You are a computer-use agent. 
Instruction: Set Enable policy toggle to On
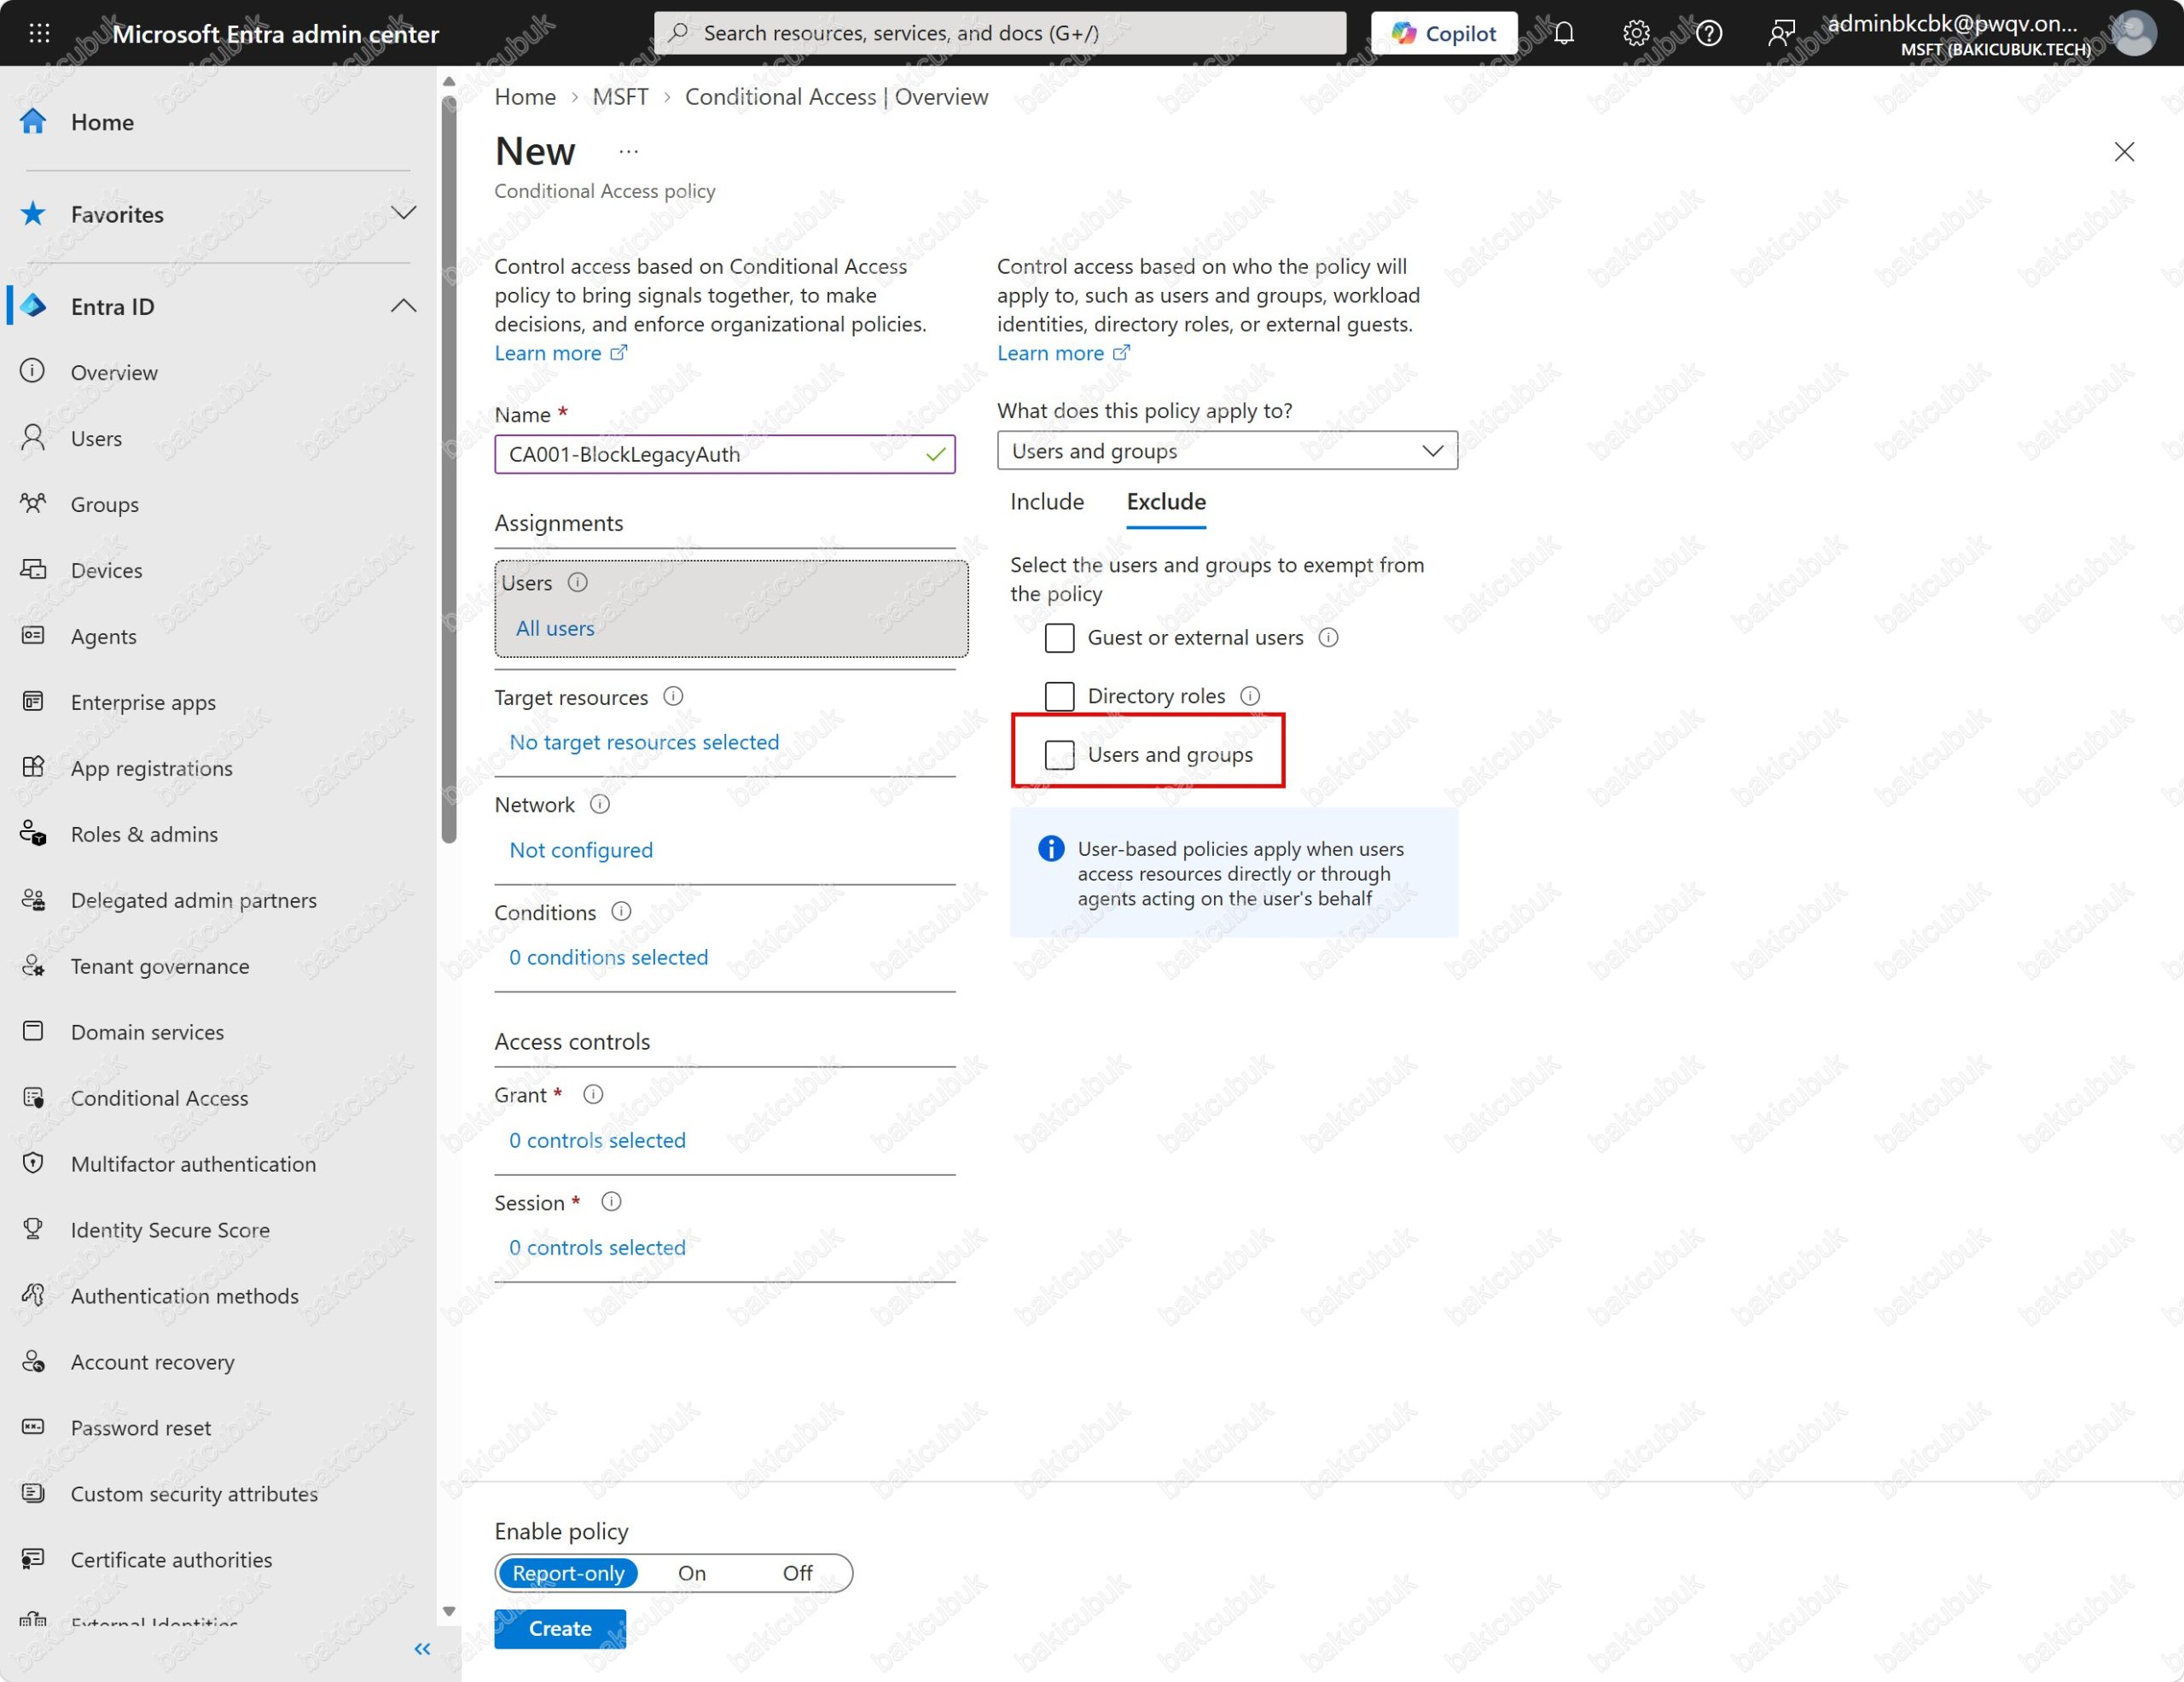(692, 1573)
